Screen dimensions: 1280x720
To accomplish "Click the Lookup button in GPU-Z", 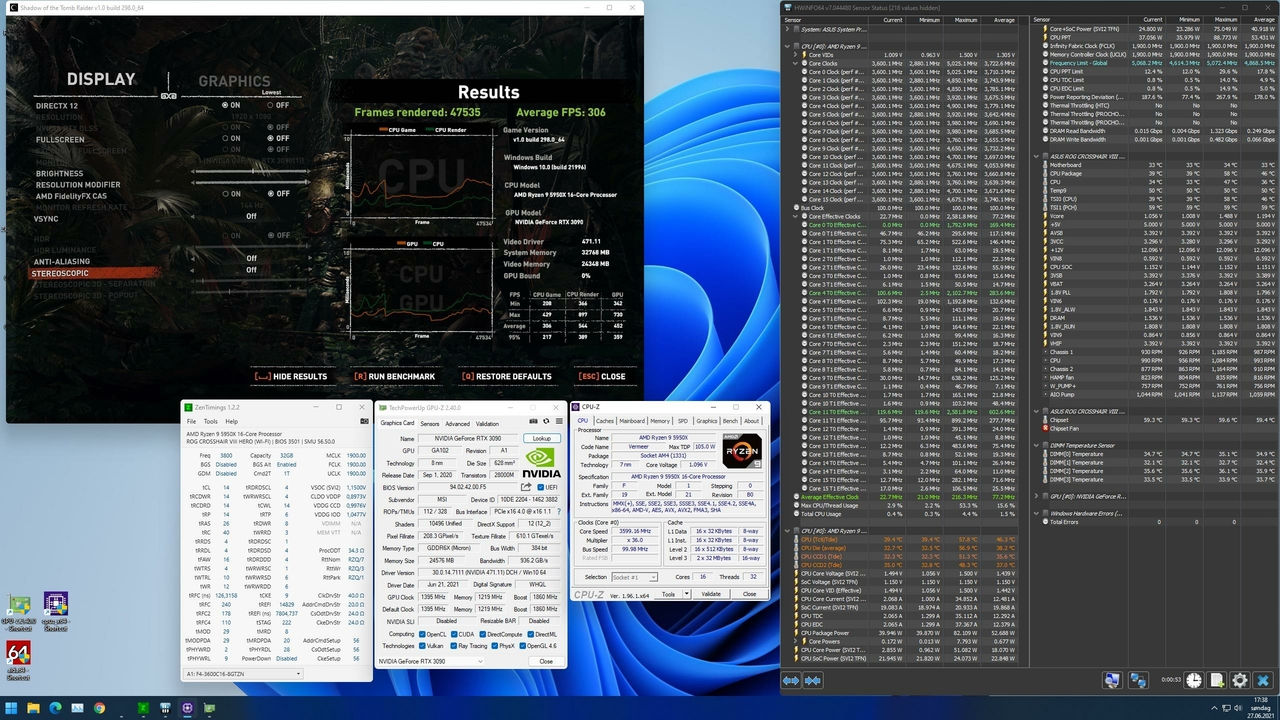I will tap(542, 438).
